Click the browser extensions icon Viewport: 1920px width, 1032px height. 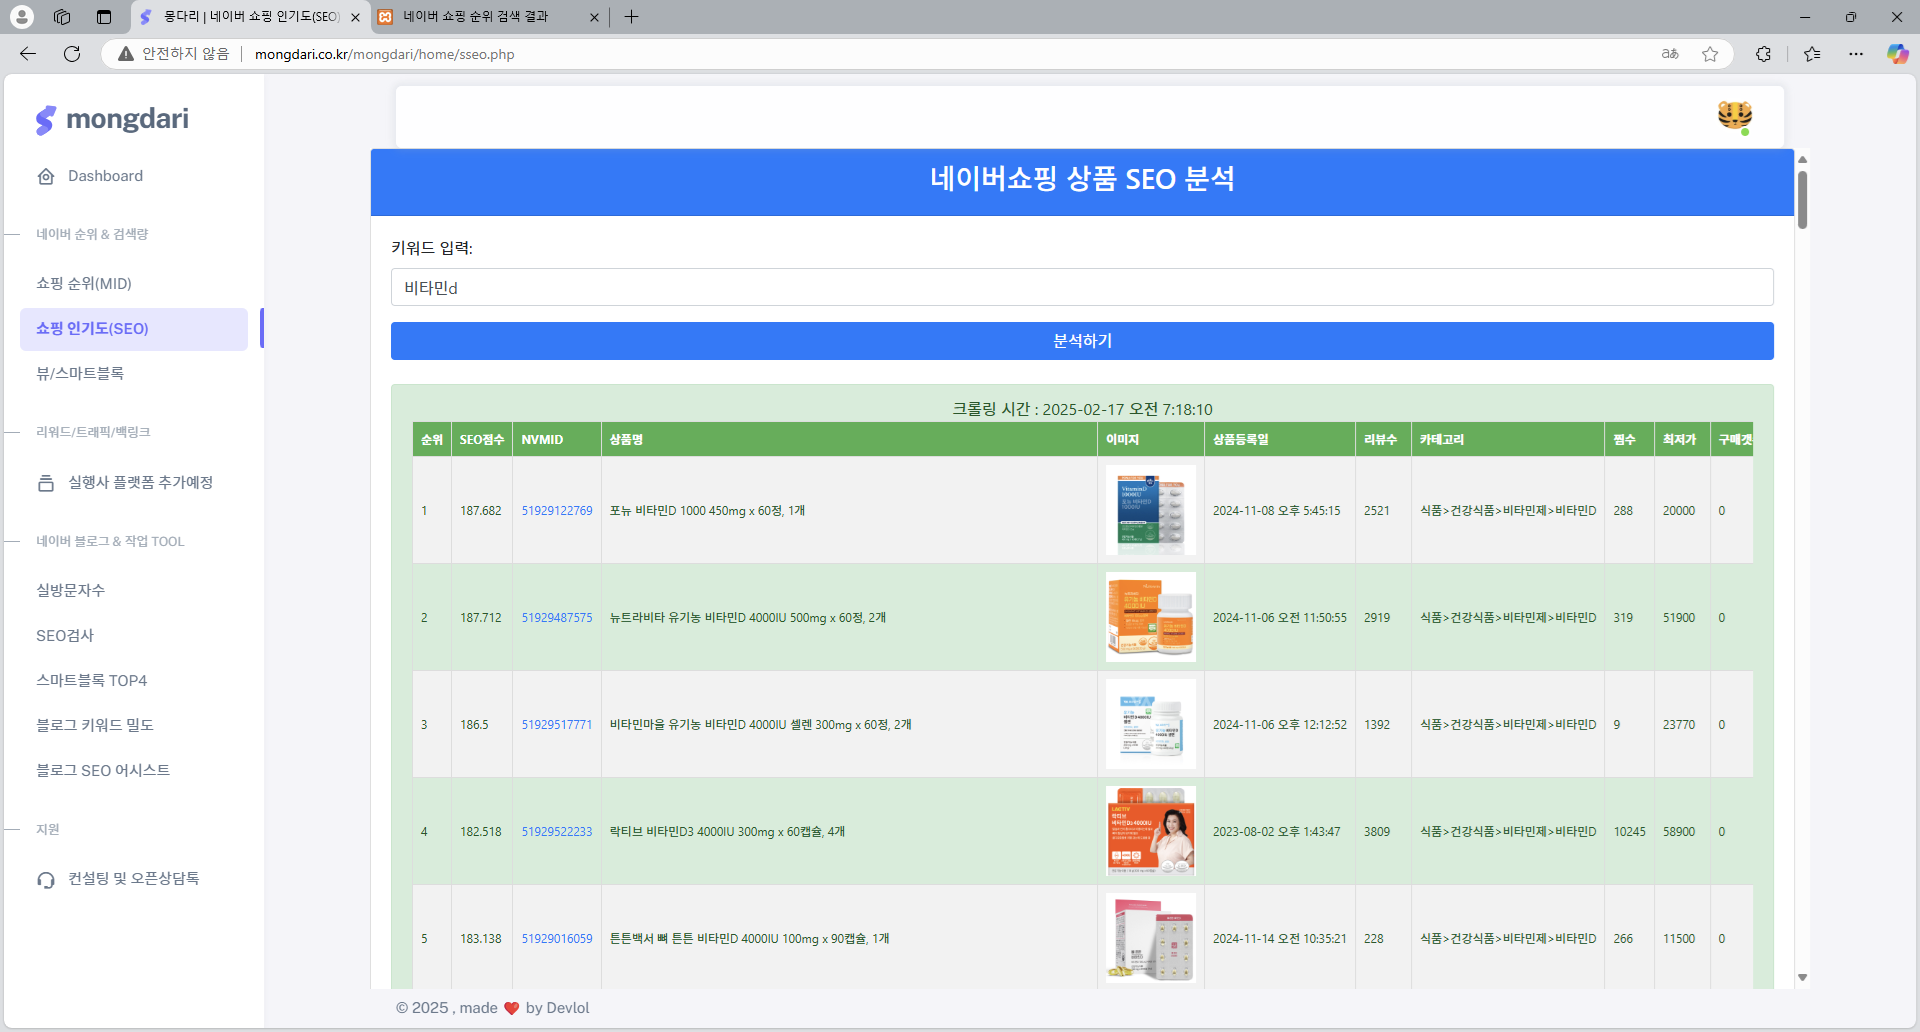click(x=1763, y=54)
